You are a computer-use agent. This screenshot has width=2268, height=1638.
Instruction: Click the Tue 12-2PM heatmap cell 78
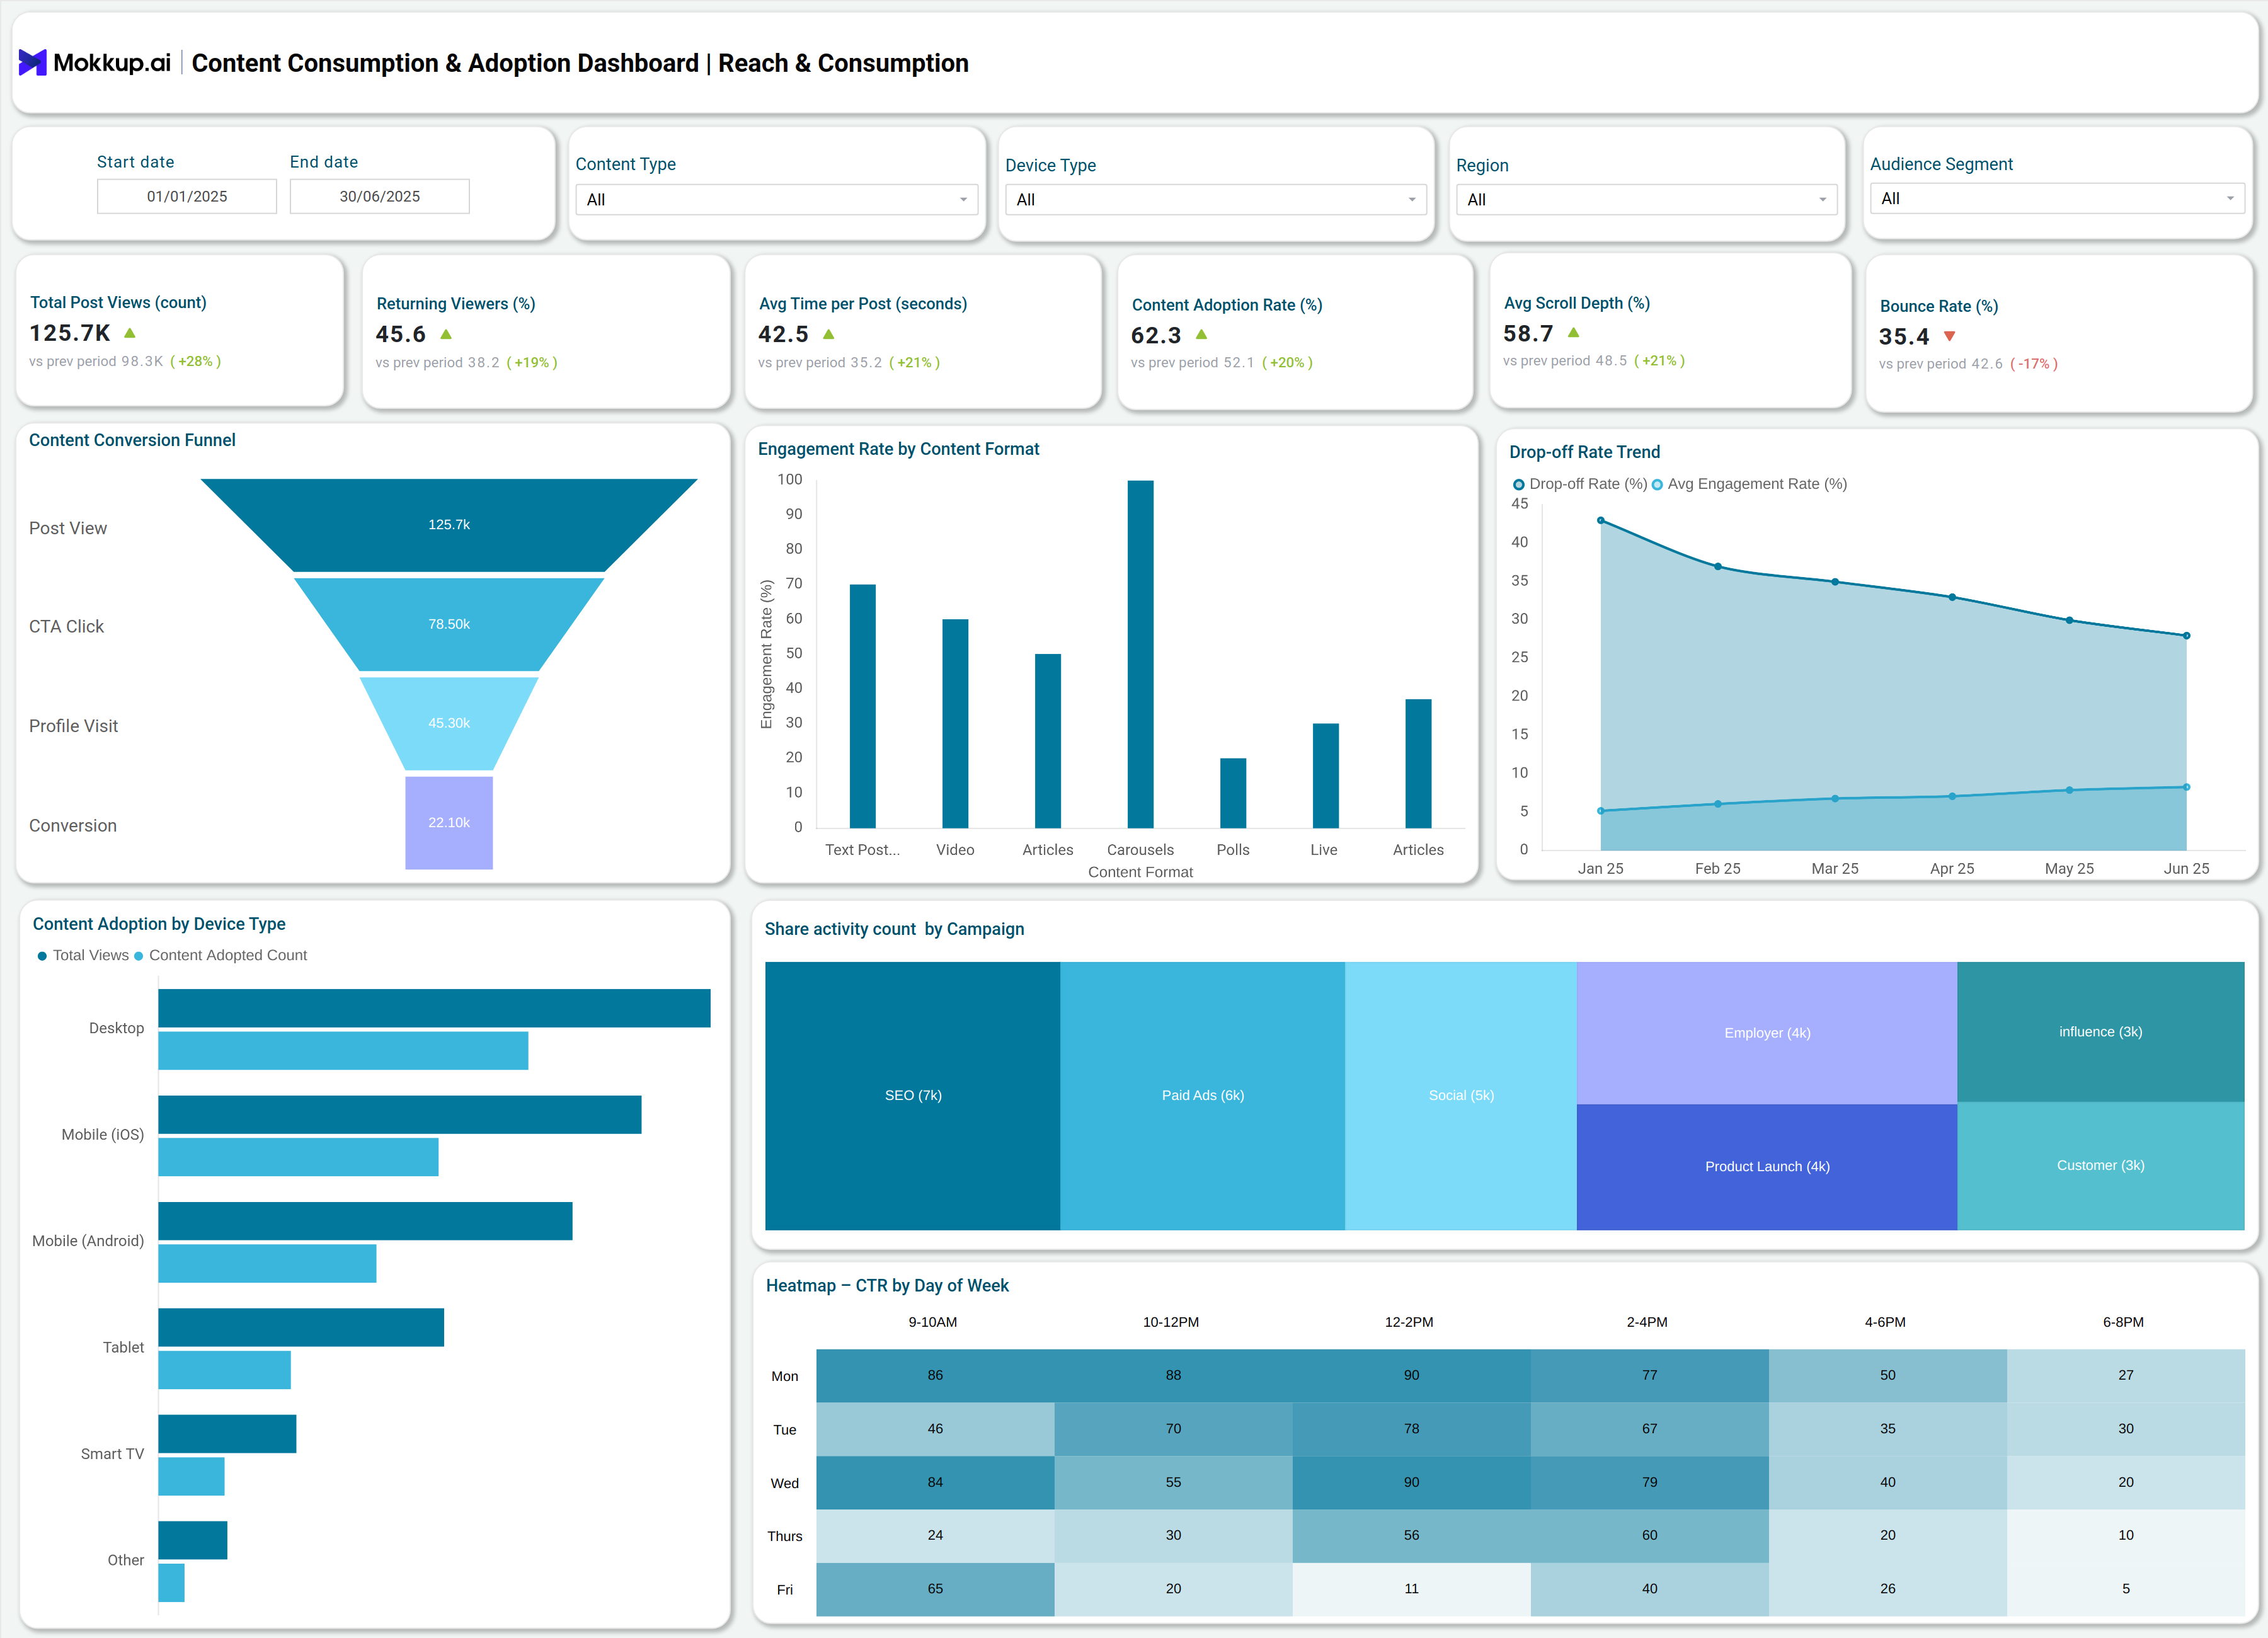click(x=1411, y=1429)
